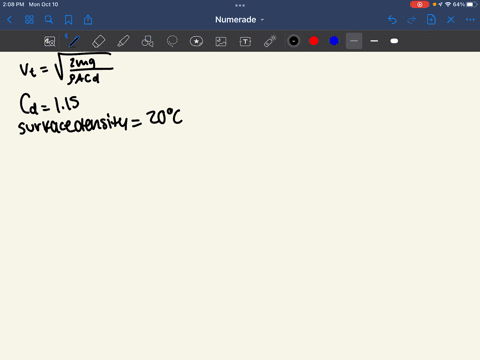Open the more options menu
The height and width of the screenshot is (360, 480).
pyautogui.click(x=470, y=20)
